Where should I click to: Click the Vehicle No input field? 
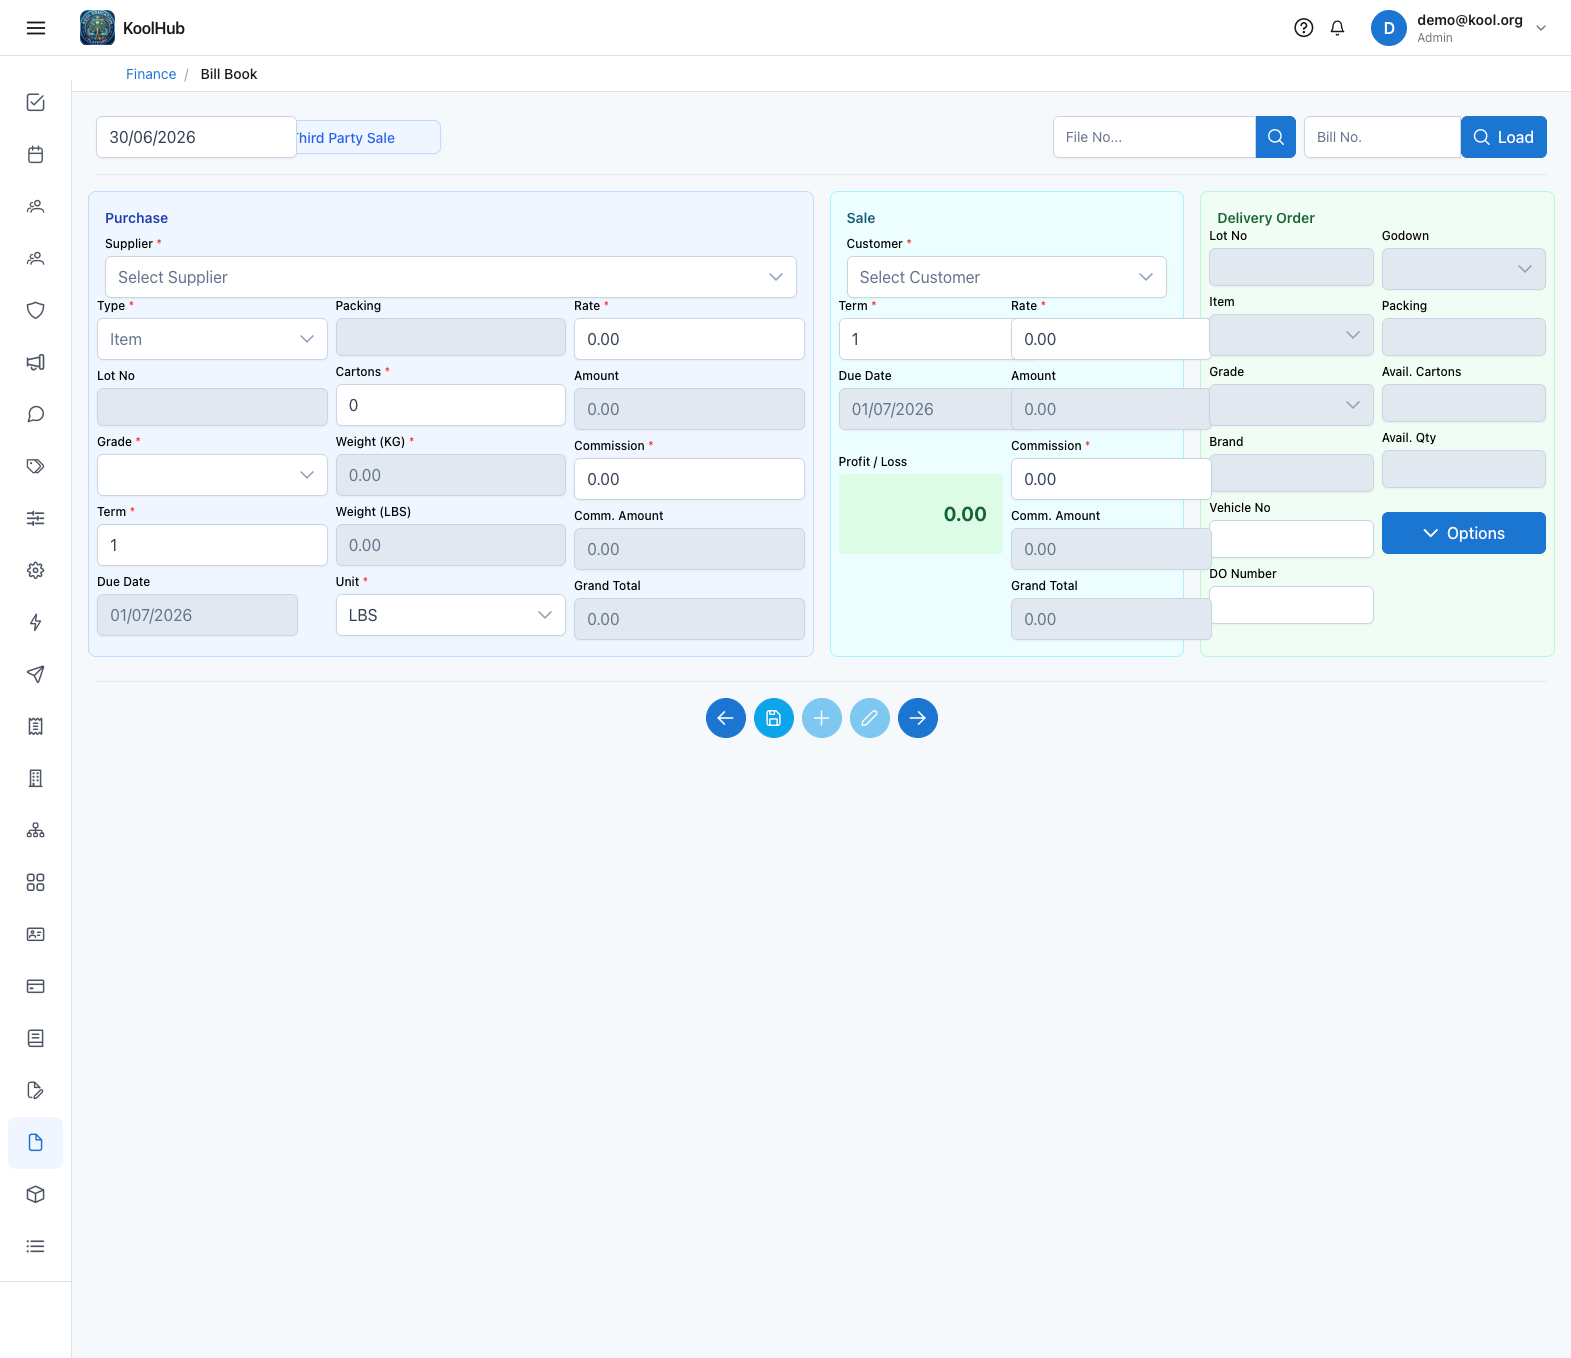click(1291, 539)
